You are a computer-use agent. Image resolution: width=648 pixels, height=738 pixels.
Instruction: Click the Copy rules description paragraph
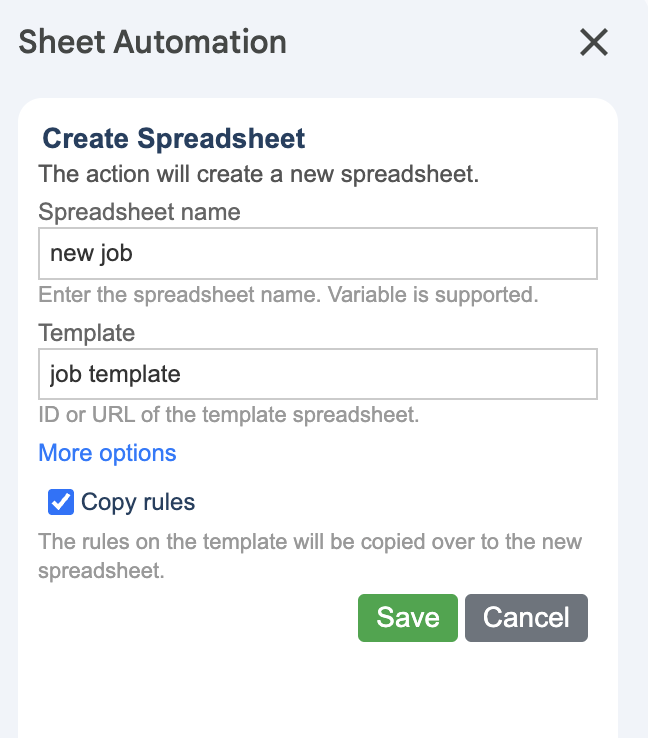point(310,557)
